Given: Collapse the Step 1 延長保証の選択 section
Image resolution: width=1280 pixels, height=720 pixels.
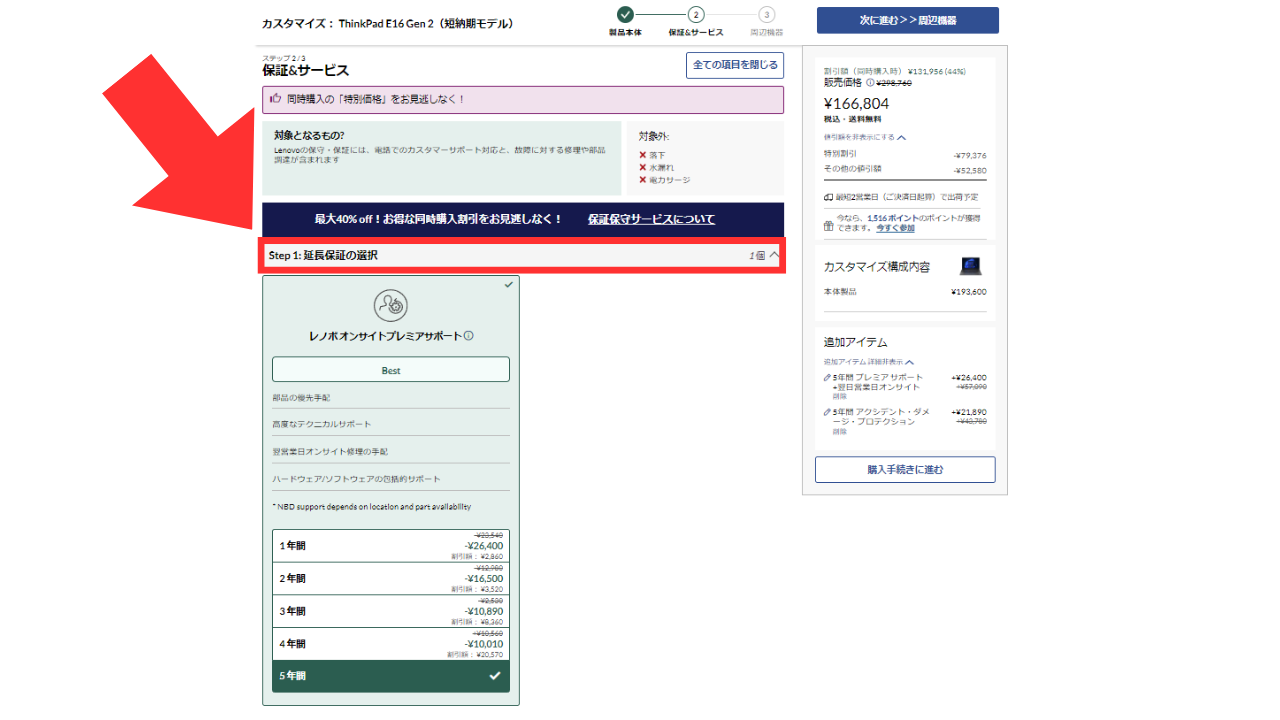Looking at the screenshot, I should point(773,256).
